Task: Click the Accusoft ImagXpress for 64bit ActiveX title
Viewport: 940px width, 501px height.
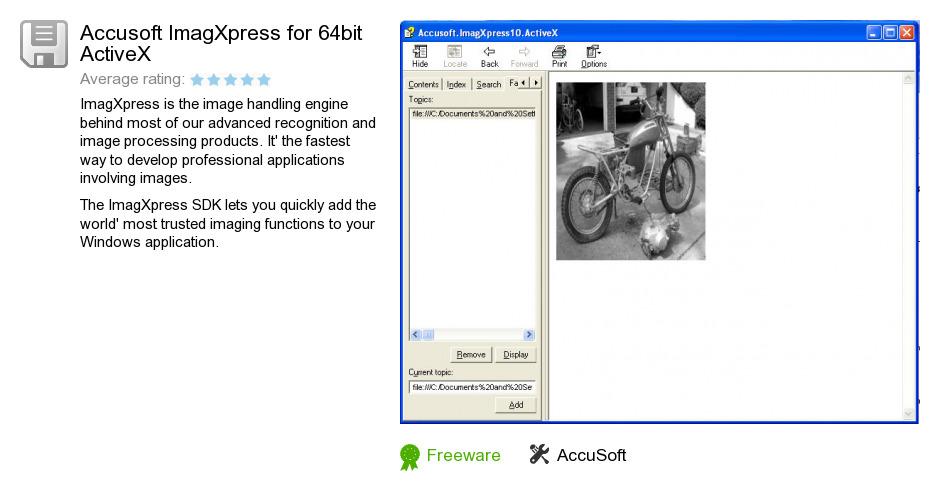Action: point(221,43)
